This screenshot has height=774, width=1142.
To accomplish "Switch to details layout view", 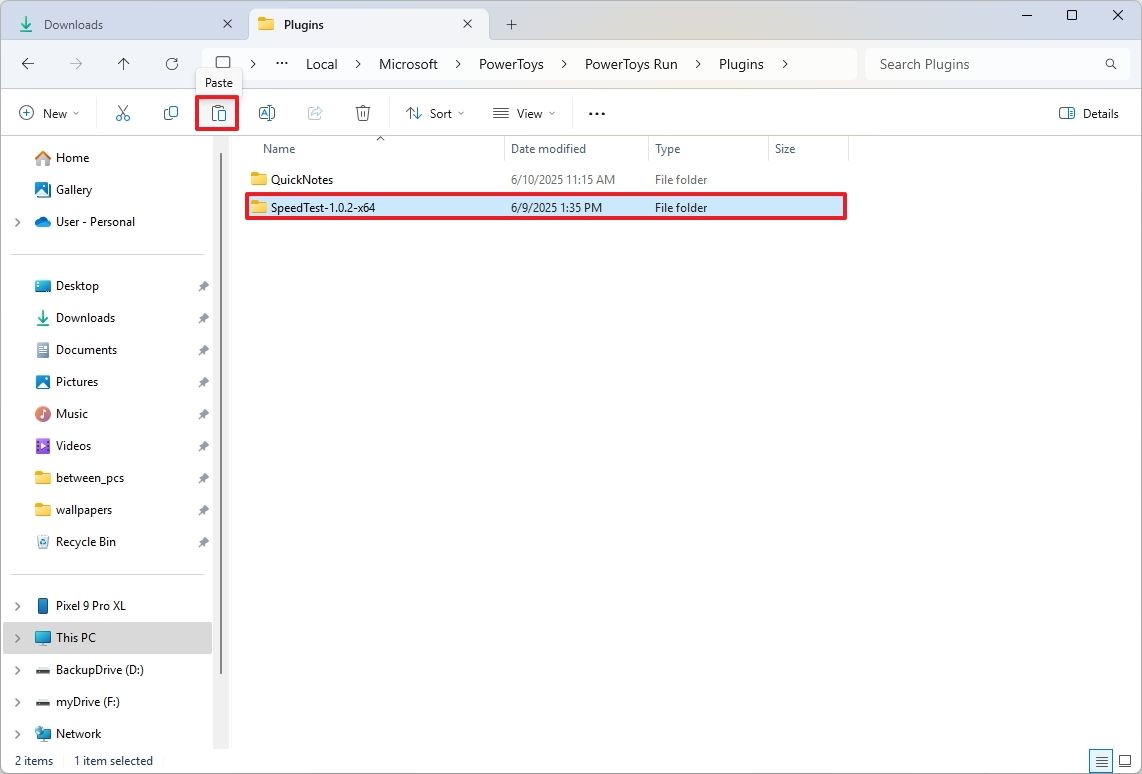I will [x=1101, y=761].
